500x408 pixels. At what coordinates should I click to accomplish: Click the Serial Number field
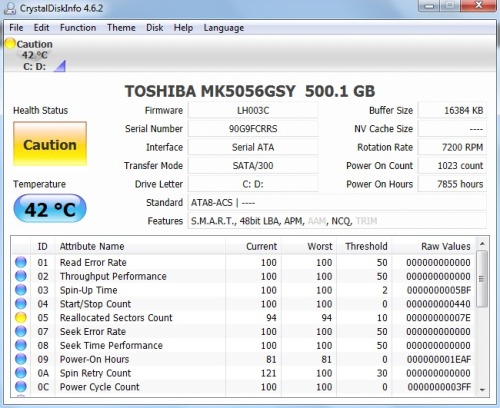[x=253, y=129]
